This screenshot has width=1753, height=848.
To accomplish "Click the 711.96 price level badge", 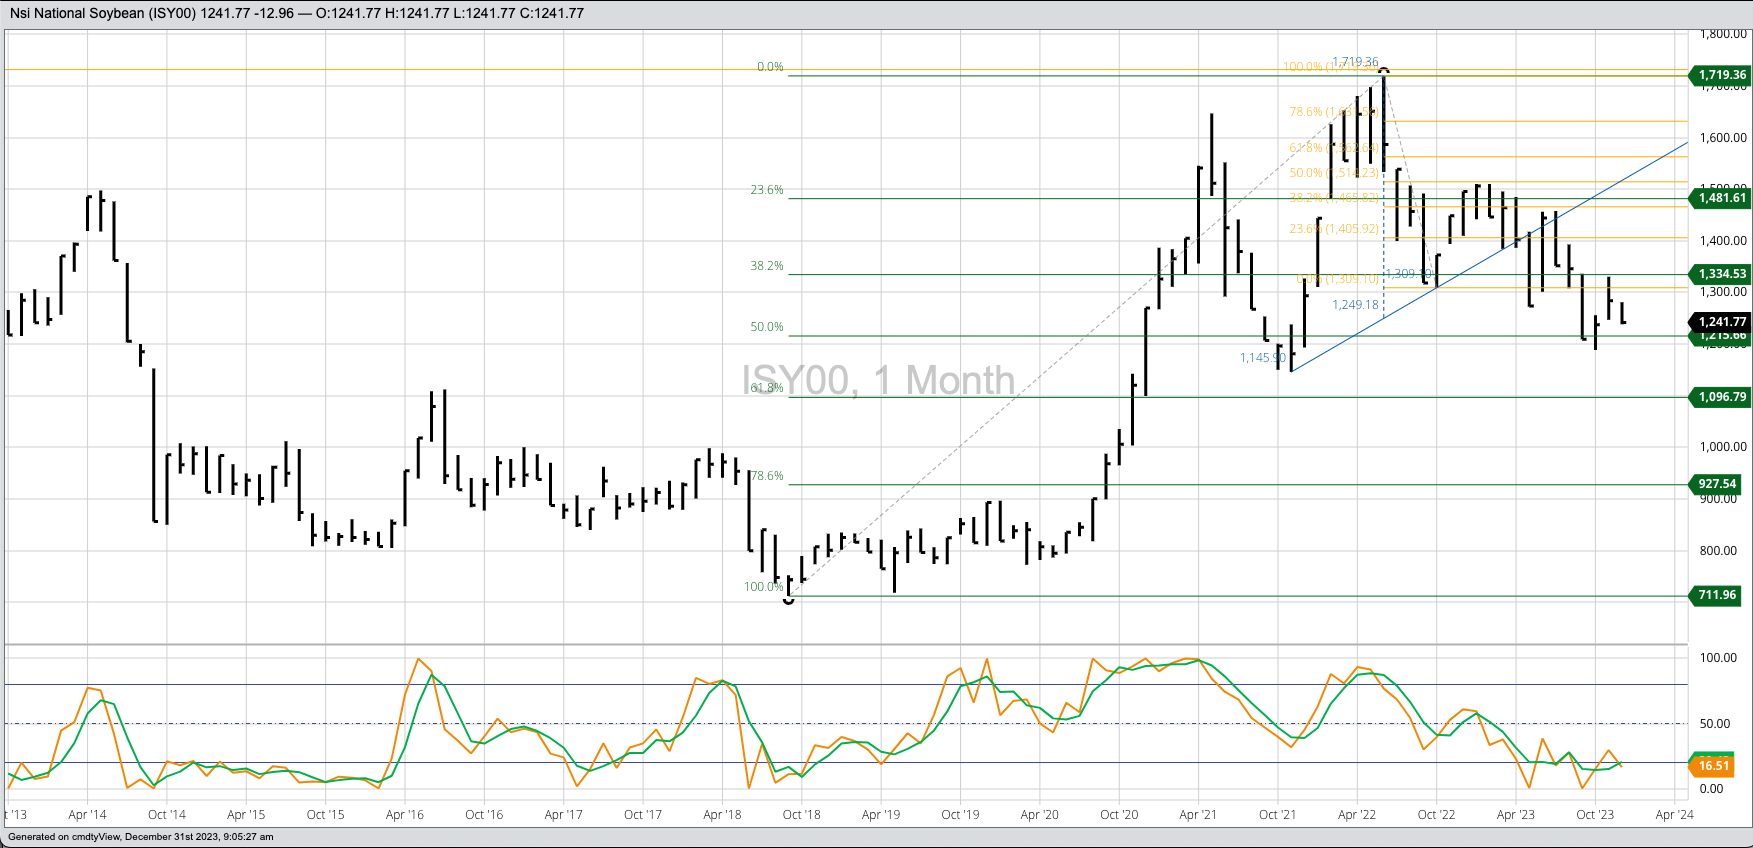I will pos(1717,595).
